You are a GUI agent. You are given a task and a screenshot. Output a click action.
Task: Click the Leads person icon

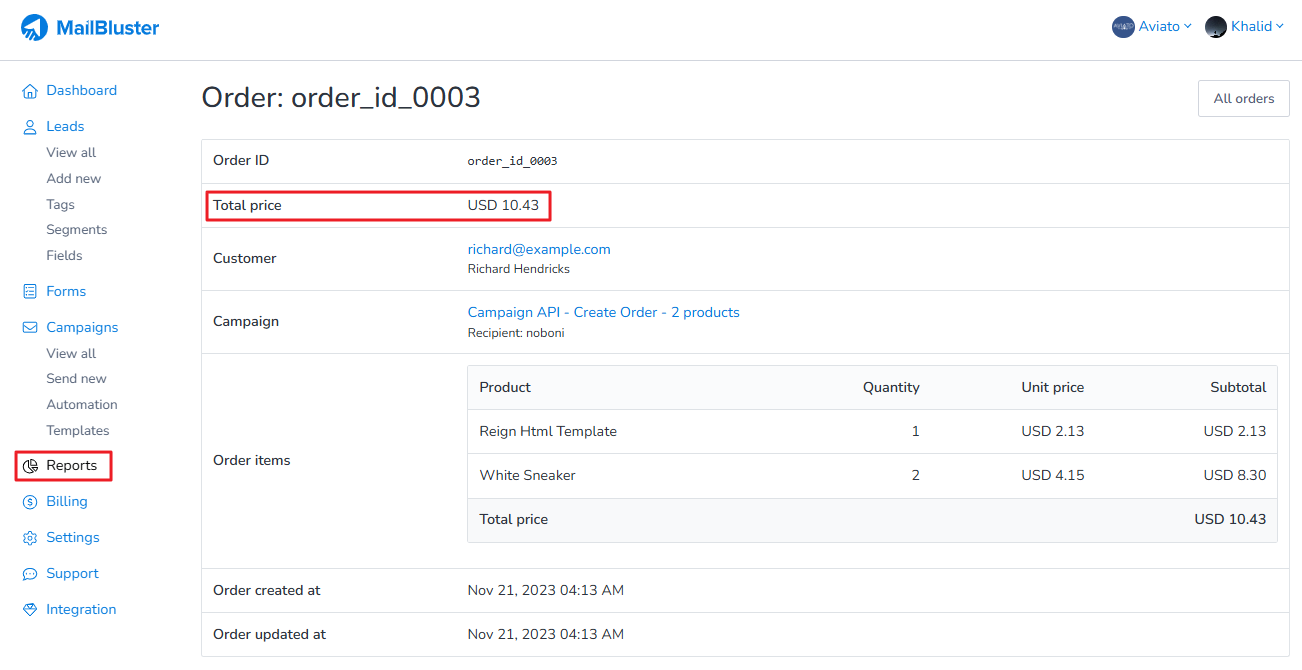click(x=30, y=127)
